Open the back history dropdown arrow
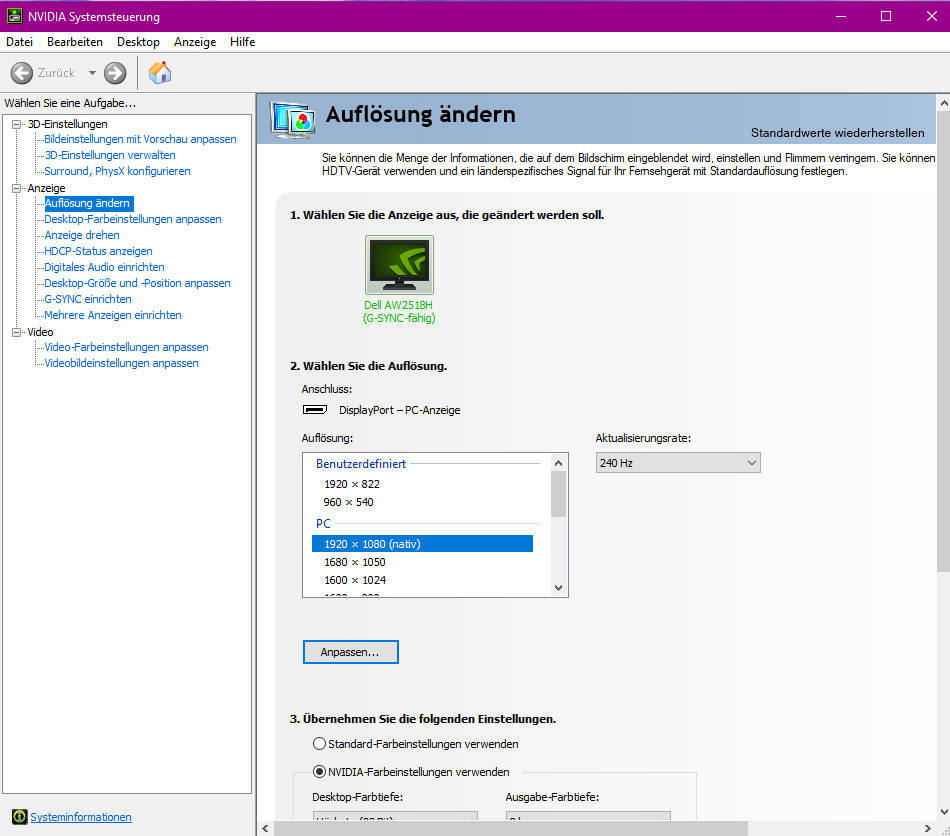Image resolution: width=950 pixels, height=836 pixels. click(92, 73)
